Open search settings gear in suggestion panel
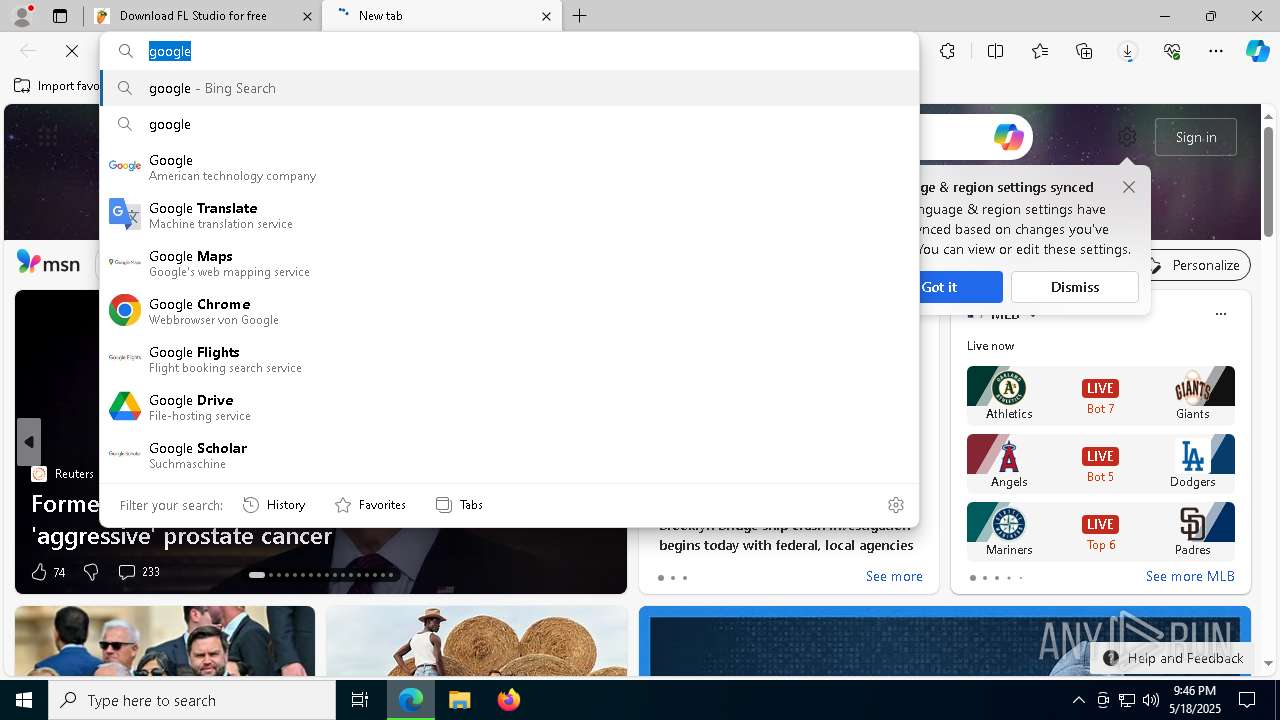 (896, 505)
